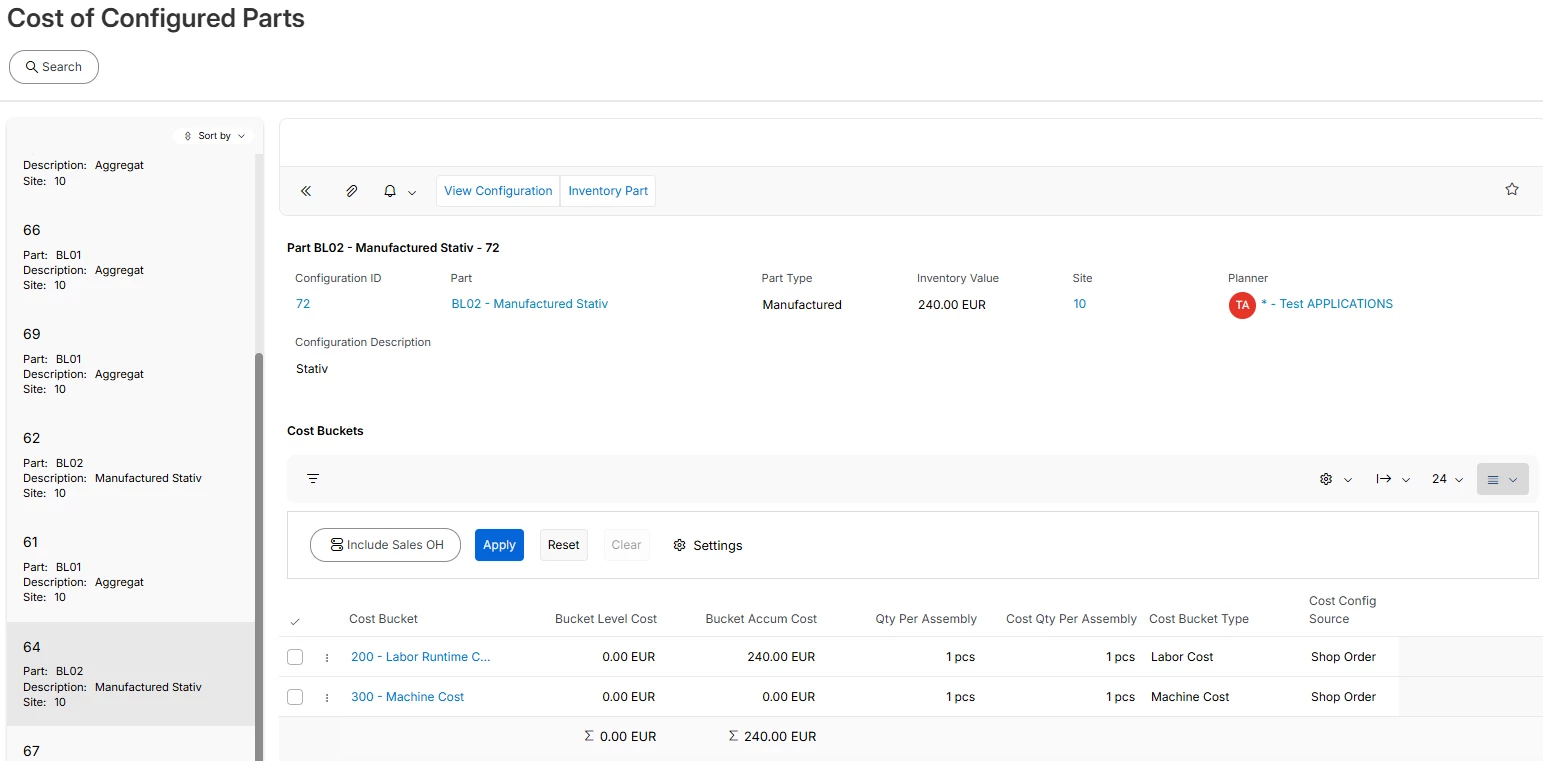Screen dimensions: 1543x761
Task: Open the list view layout dropdown
Action: (1502, 479)
